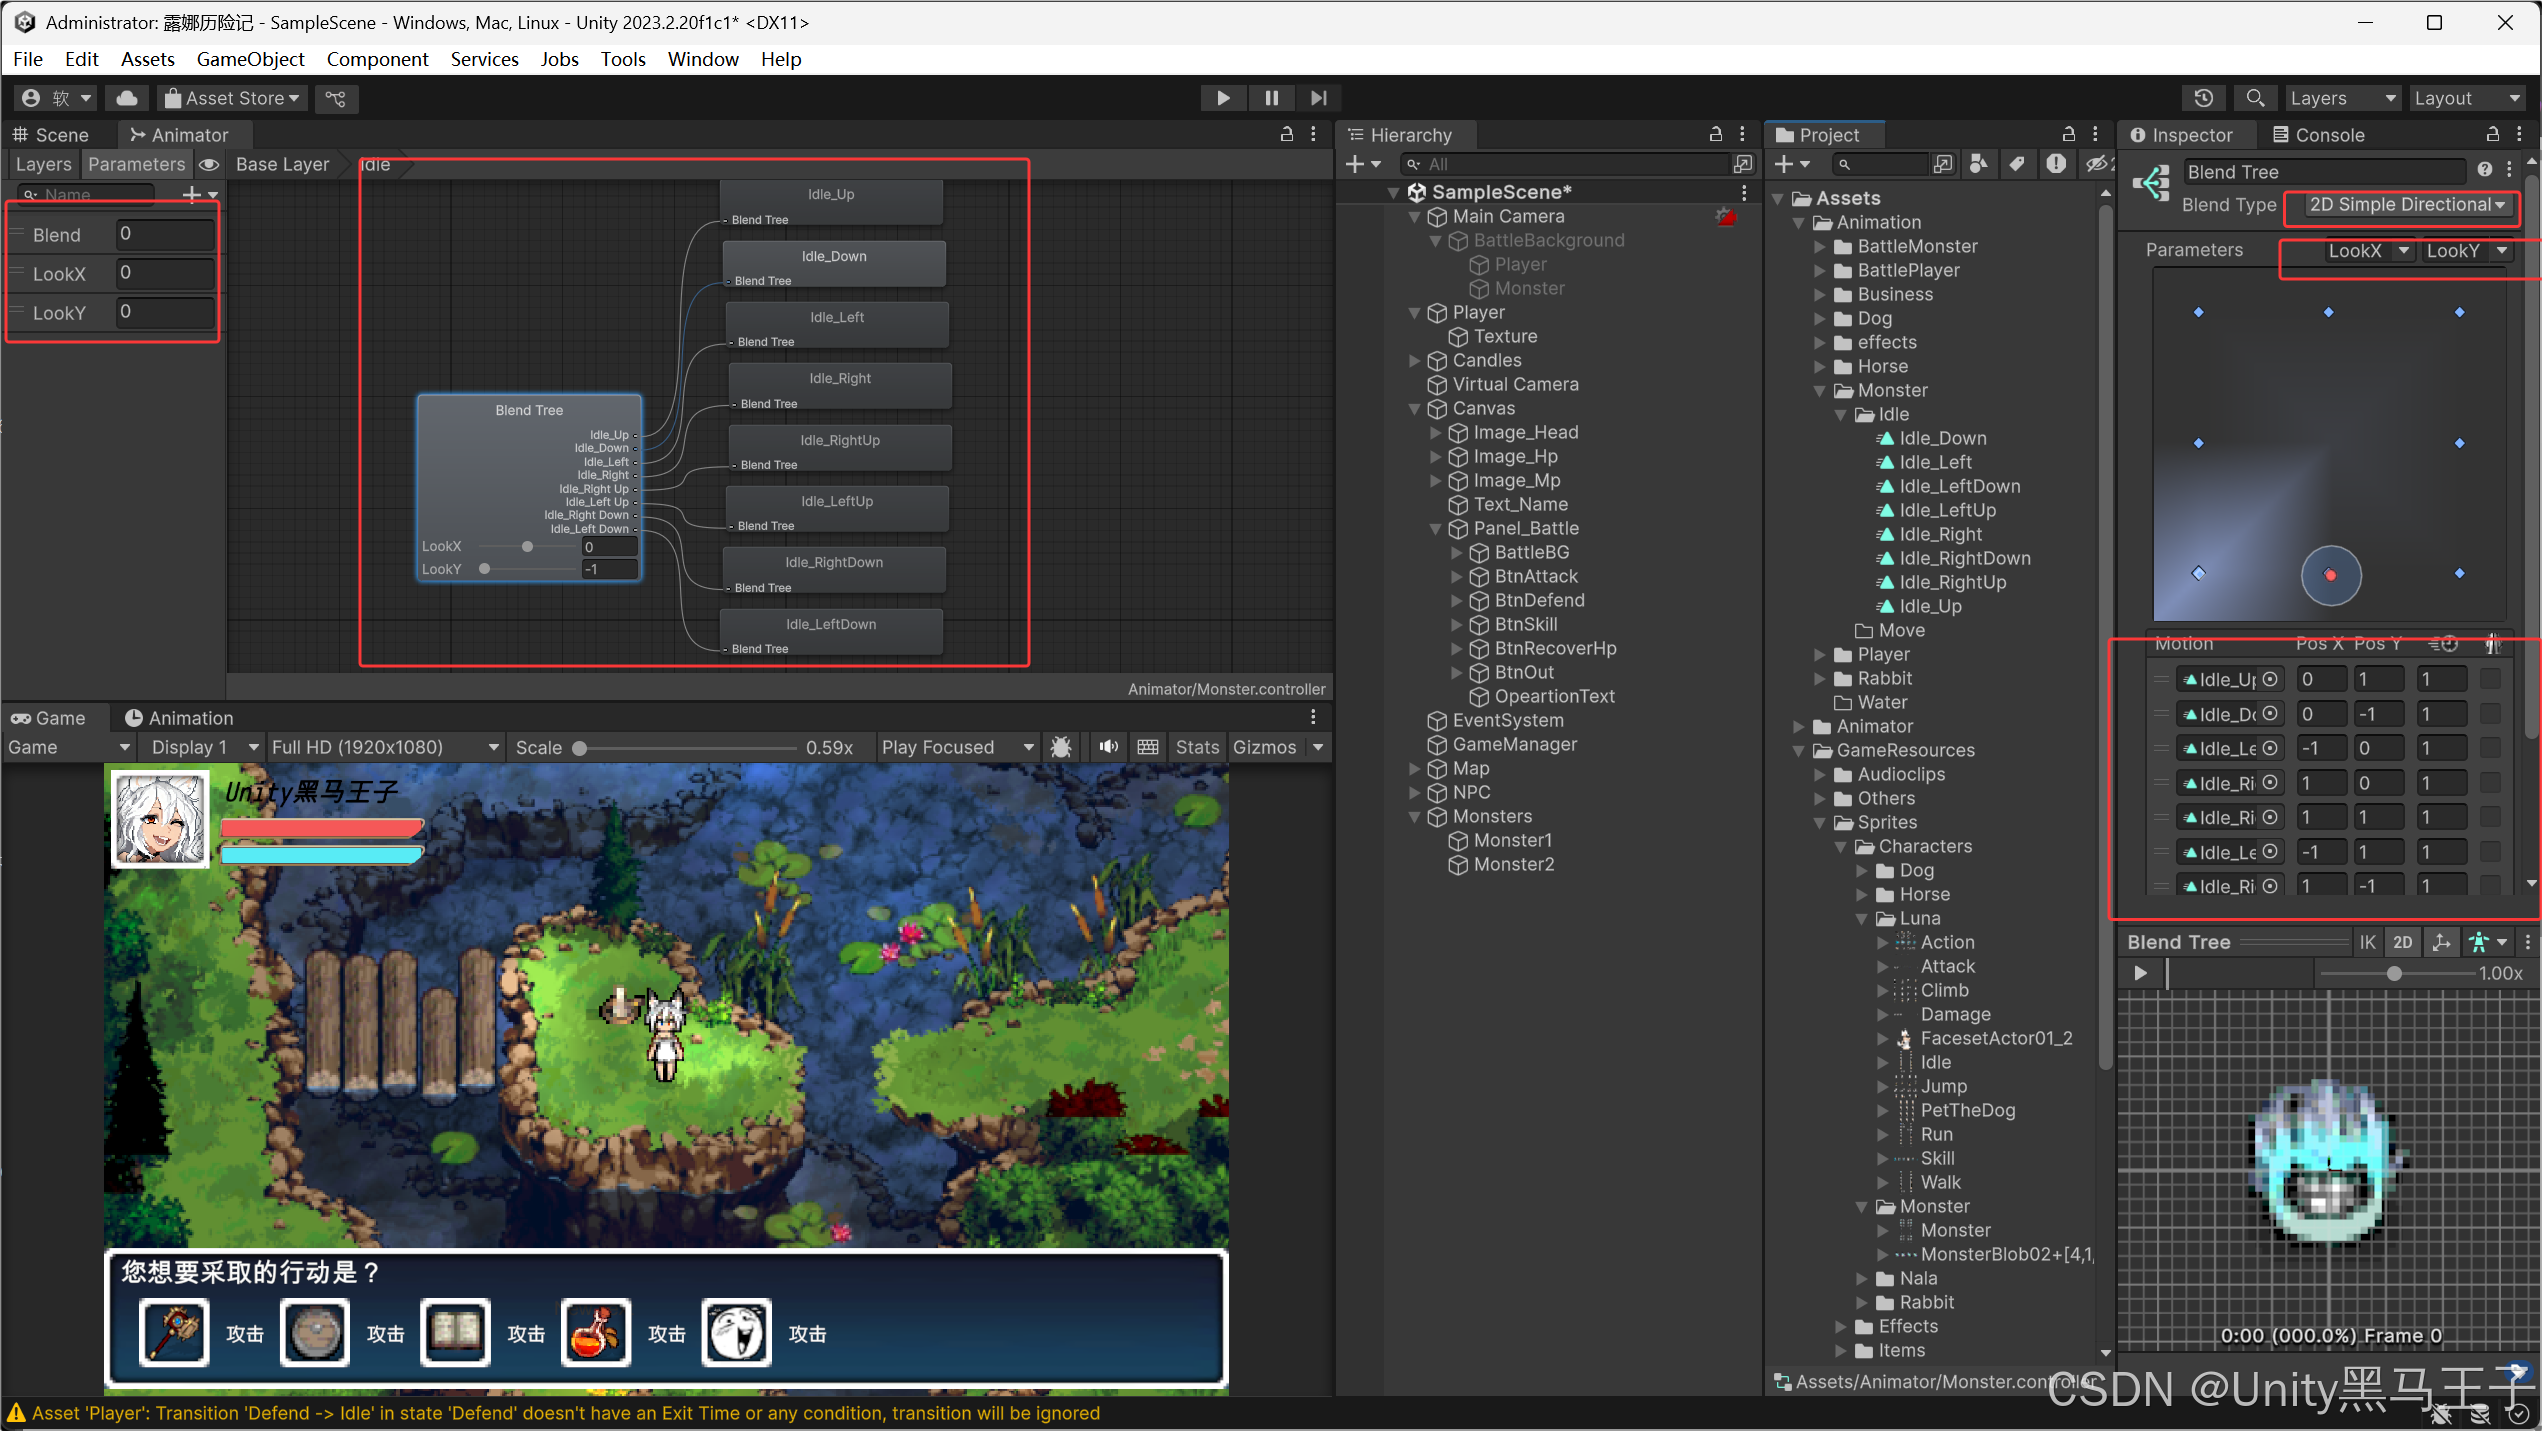The width and height of the screenshot is (2542, 1431).
Task: Open the Unity cloud icon
Action: 127,98
